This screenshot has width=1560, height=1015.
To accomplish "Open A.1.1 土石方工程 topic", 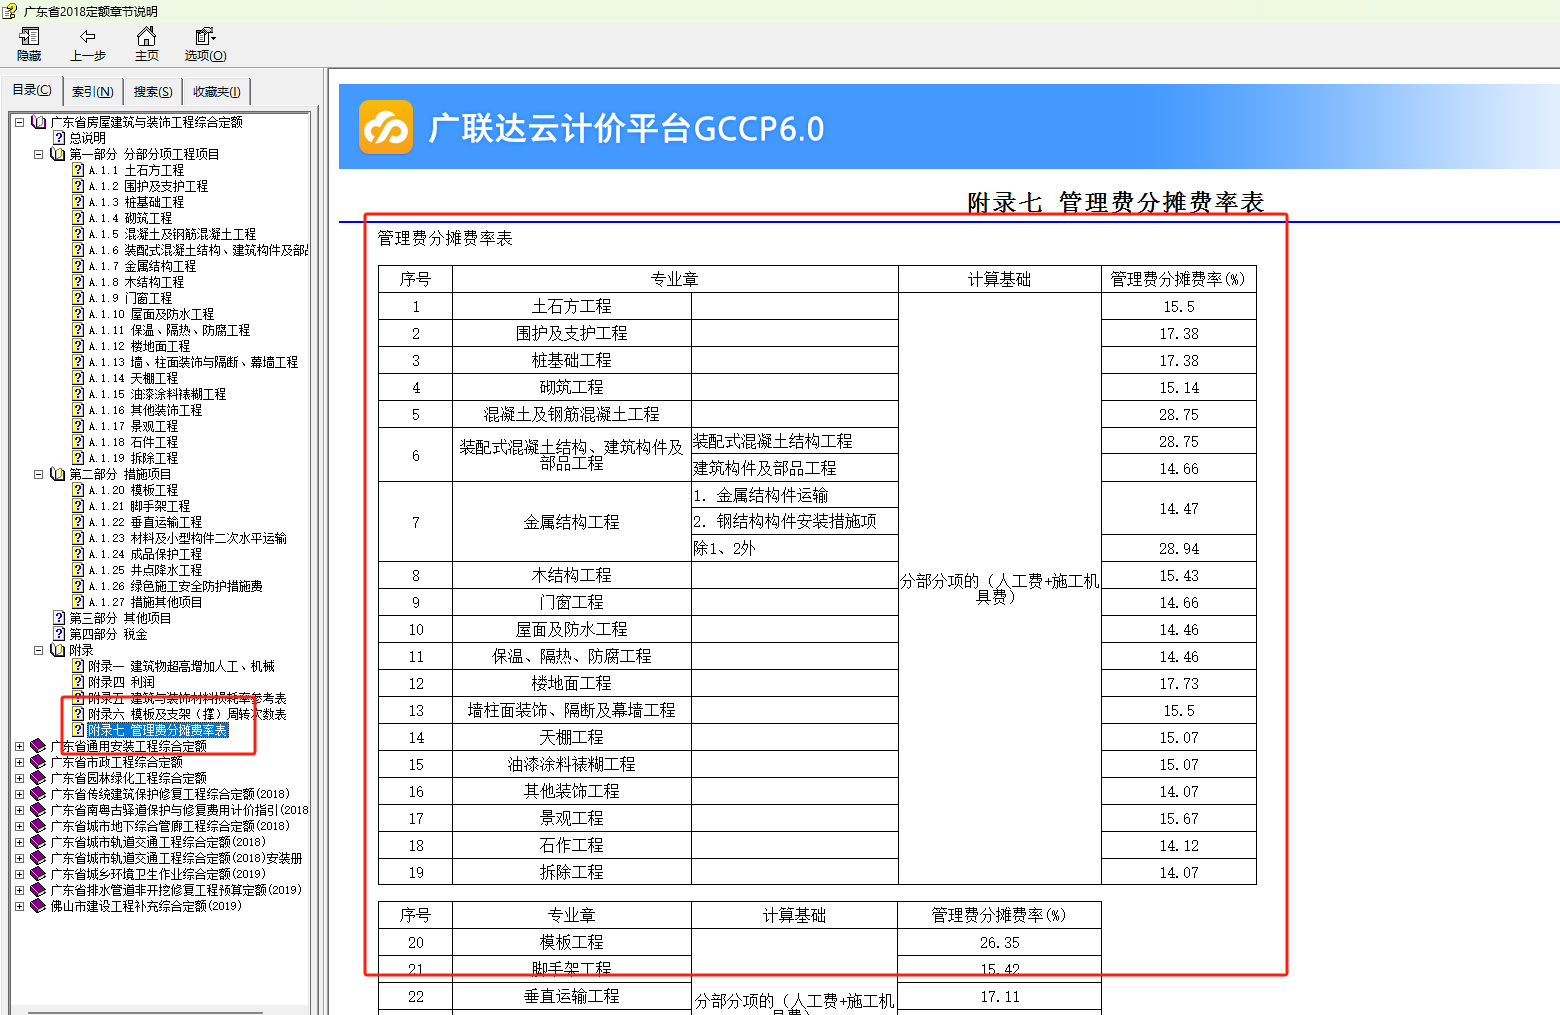I will (136, 170).
